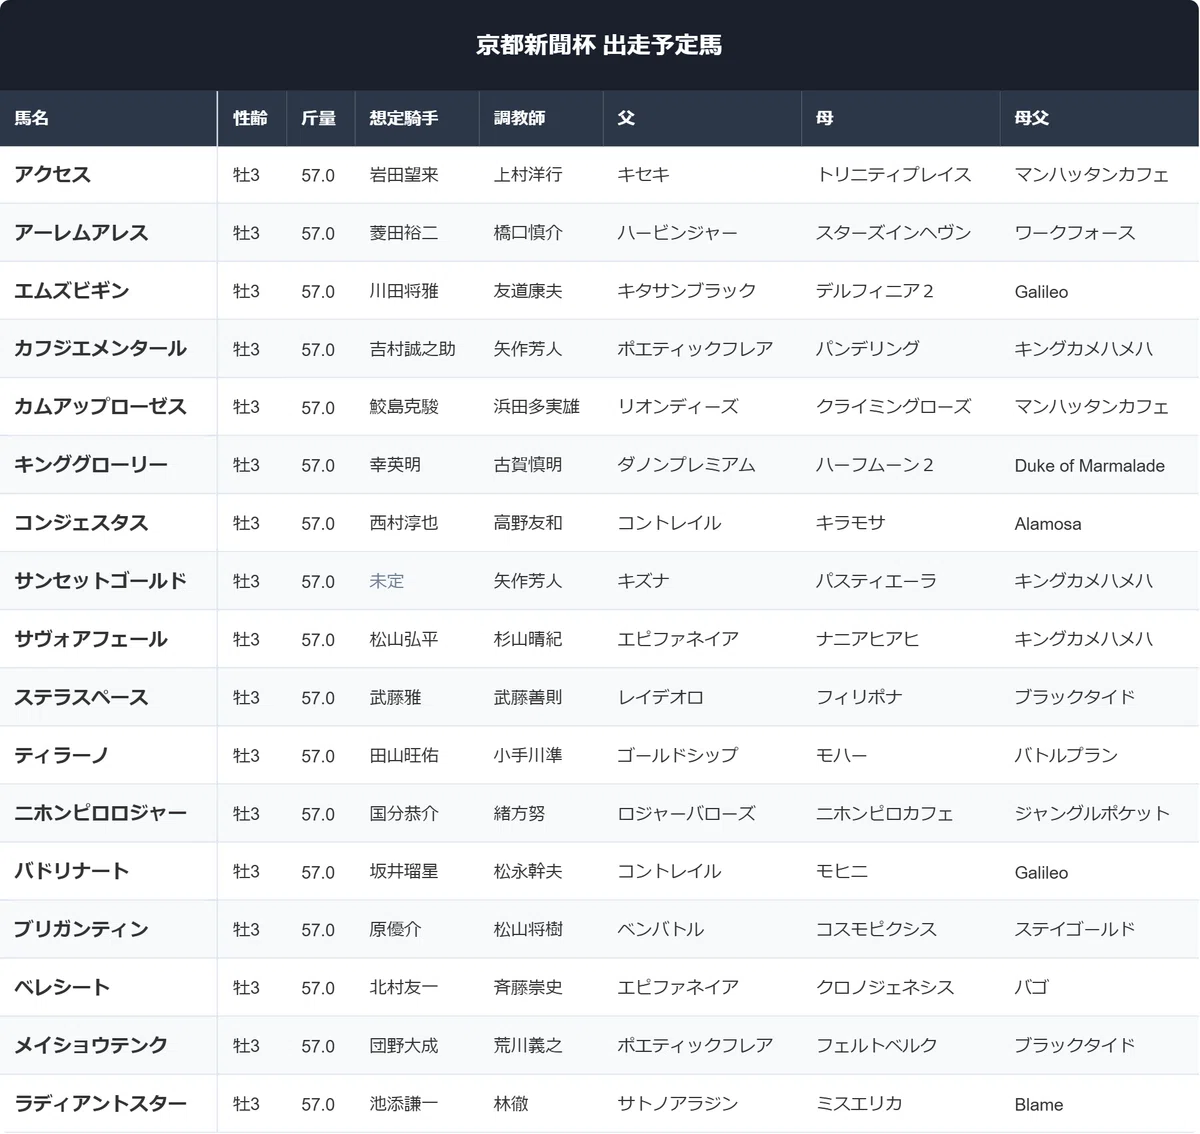The height and width of the screenshot is (1134, 1200).
Task: Click trainer 林徹
Action: coord(511,1103)
